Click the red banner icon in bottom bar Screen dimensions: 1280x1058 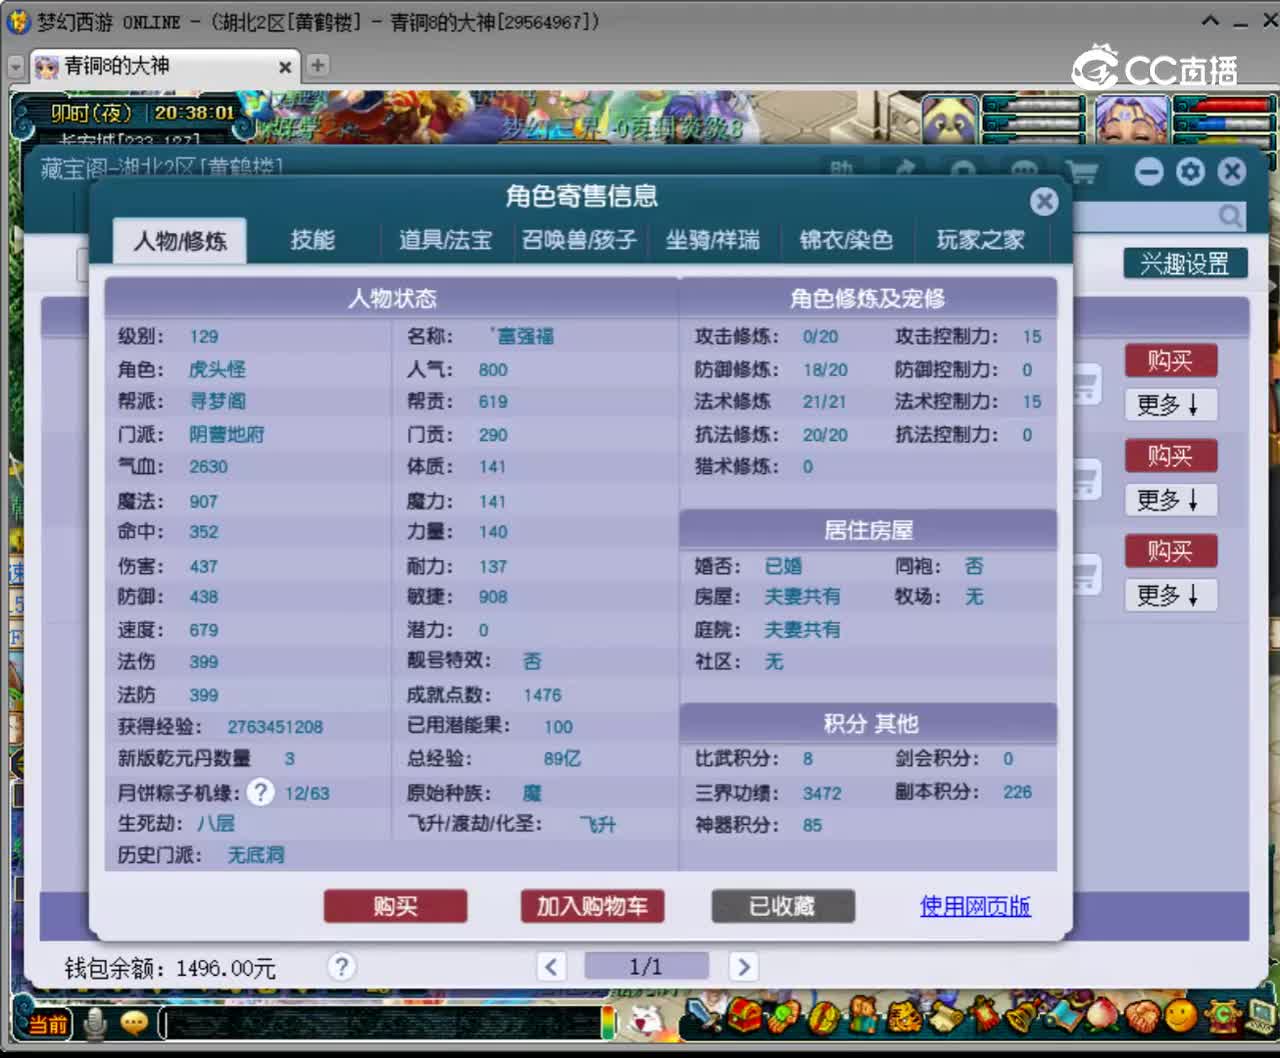tap(984, 1016)
